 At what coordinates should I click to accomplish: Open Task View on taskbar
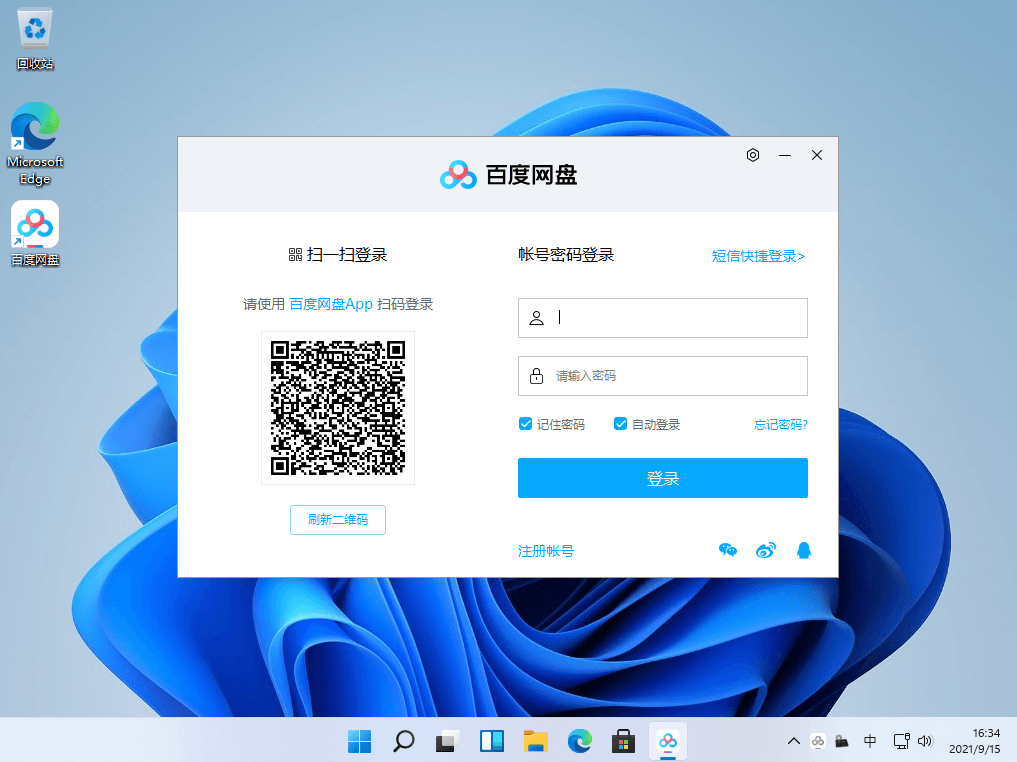click(448, 741)
